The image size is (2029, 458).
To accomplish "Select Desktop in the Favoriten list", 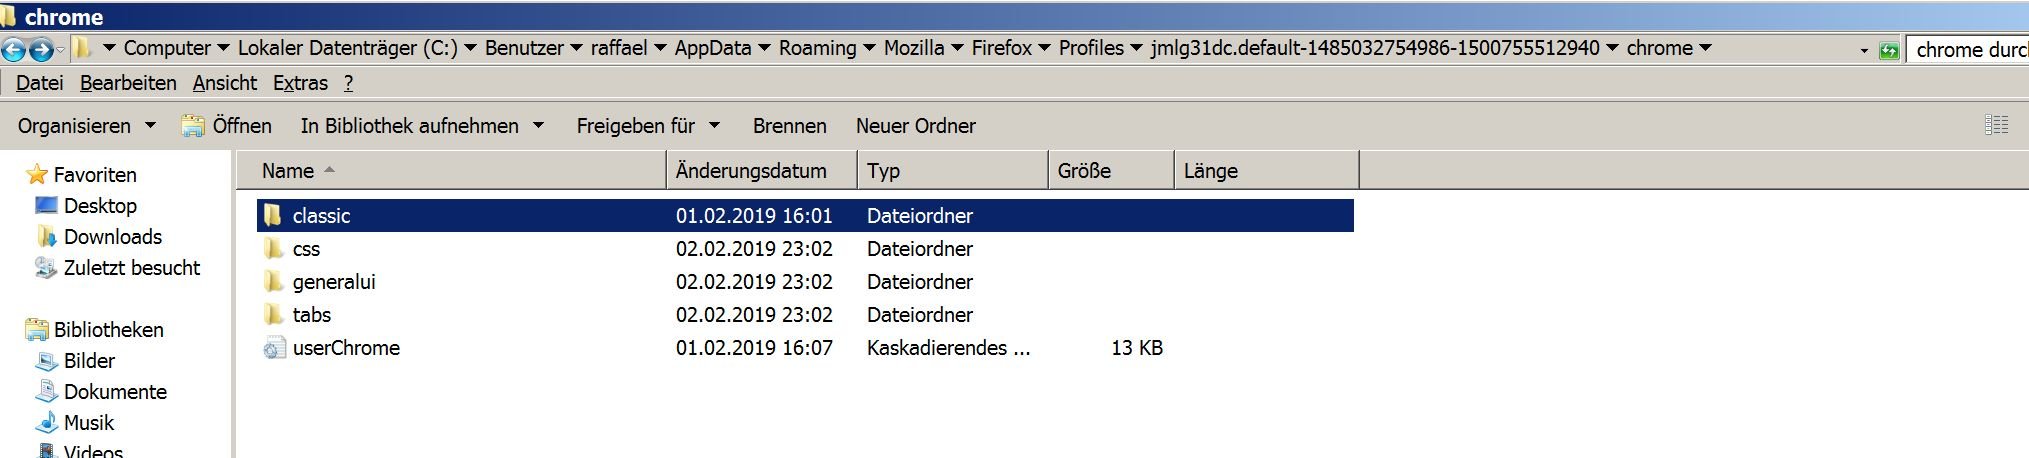I will (100, 206).
